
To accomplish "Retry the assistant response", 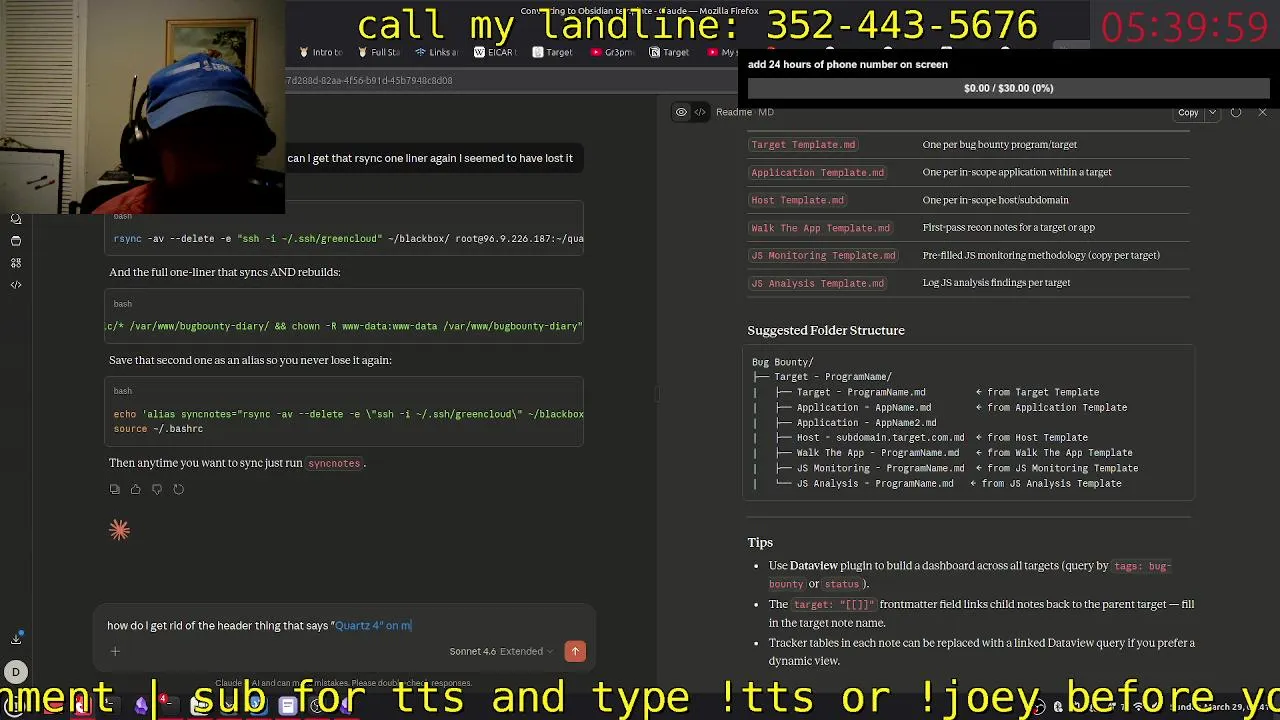I will pyautogui.click(x=178, y=489).
